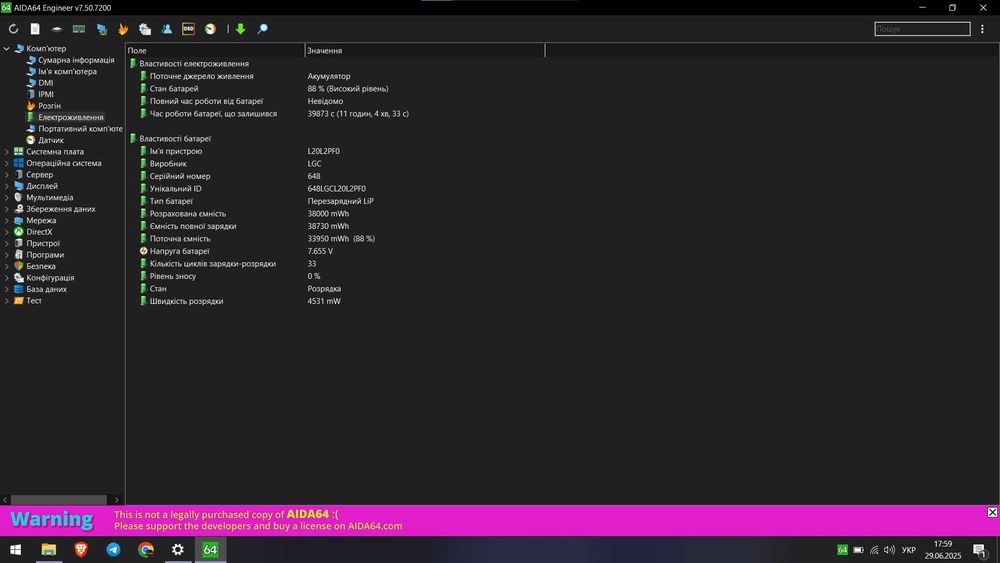The height and width of the screenshot is (563, 1000).
Task: Click the tree scrollbar right arrow
Action: pyautogui.click(x=116, y=500)
